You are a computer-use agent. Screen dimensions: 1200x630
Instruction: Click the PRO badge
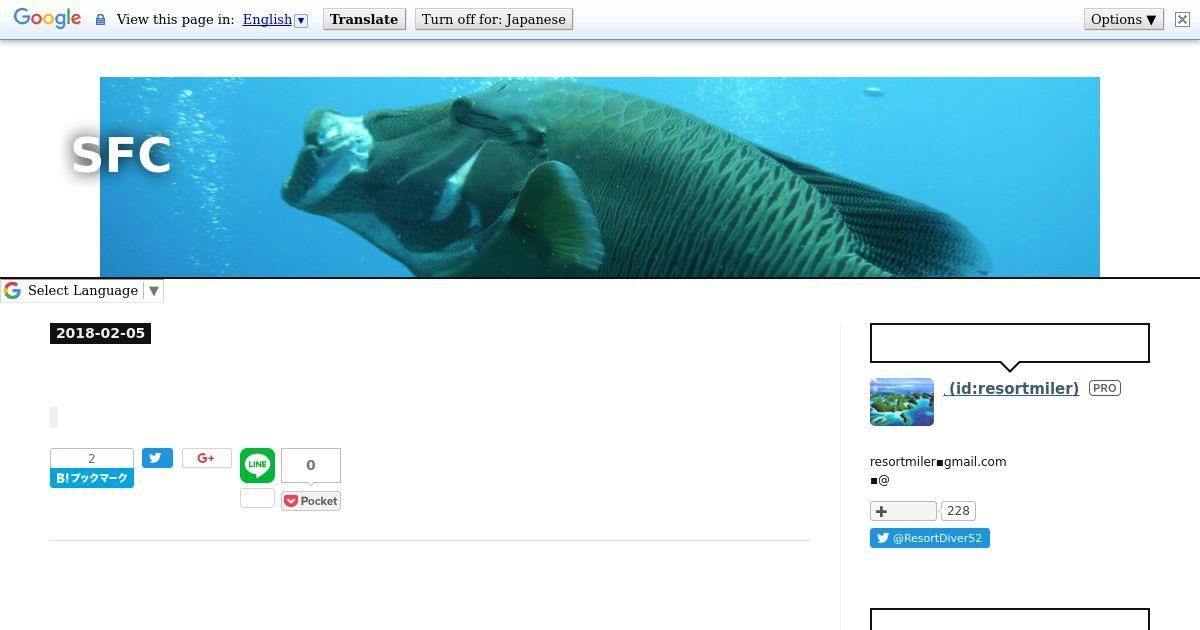[1104, 388]
